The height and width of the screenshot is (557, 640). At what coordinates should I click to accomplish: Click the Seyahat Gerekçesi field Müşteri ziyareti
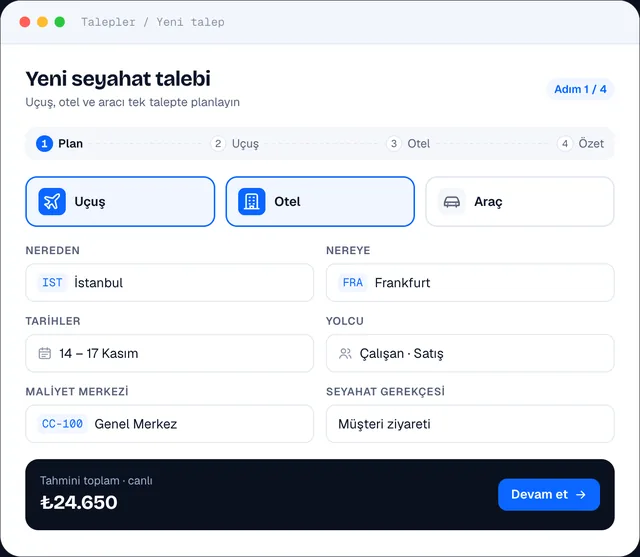point(470,424)
